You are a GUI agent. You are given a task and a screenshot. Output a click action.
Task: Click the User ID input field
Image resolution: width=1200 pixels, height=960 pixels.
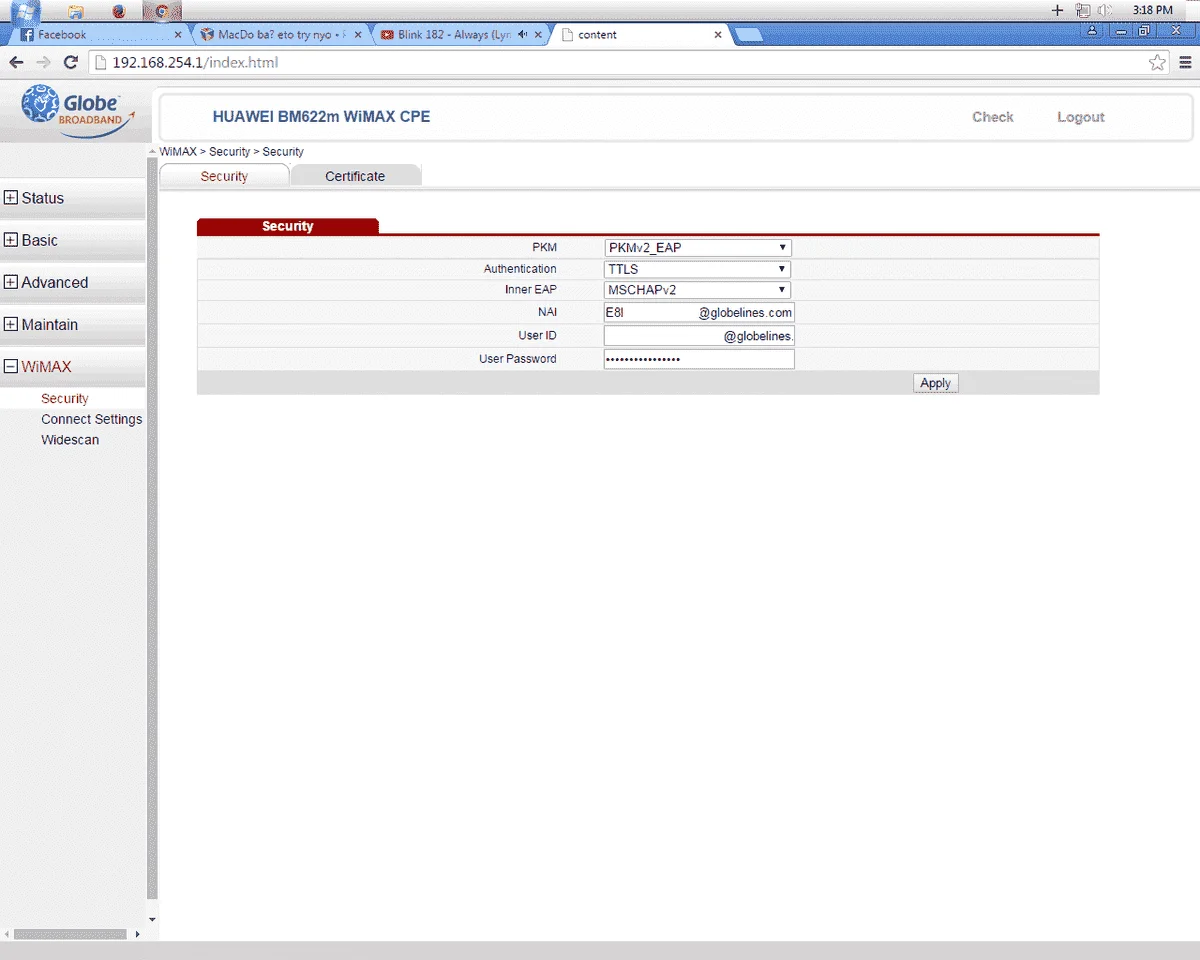point(699,336)
